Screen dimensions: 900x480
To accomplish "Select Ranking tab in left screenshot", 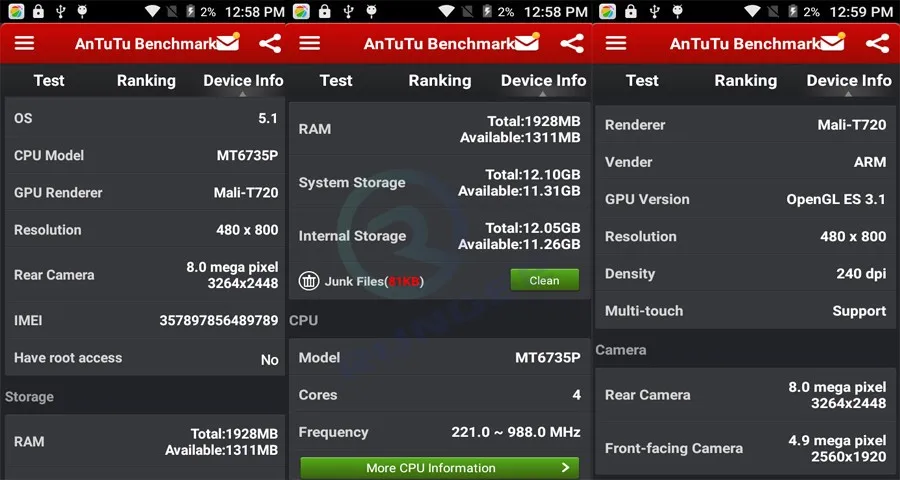I will (x=146, y=80).
